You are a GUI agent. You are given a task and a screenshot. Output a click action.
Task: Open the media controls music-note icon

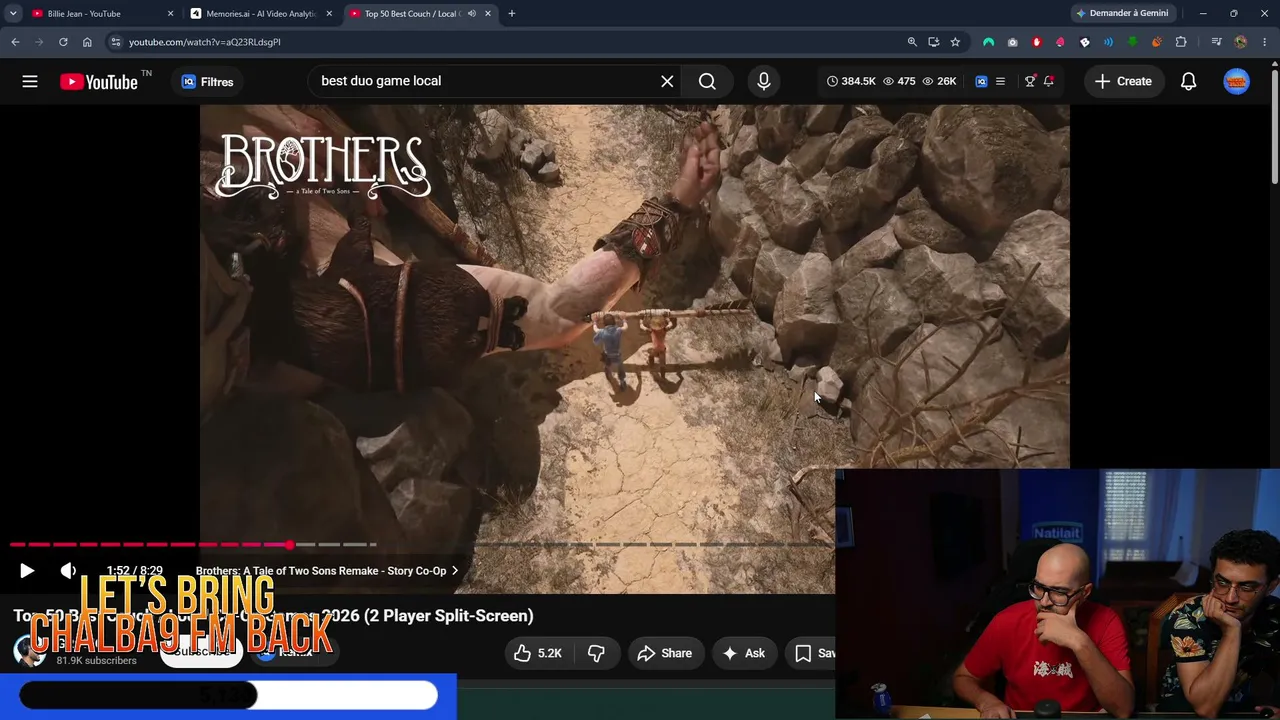click(1216, 42)
